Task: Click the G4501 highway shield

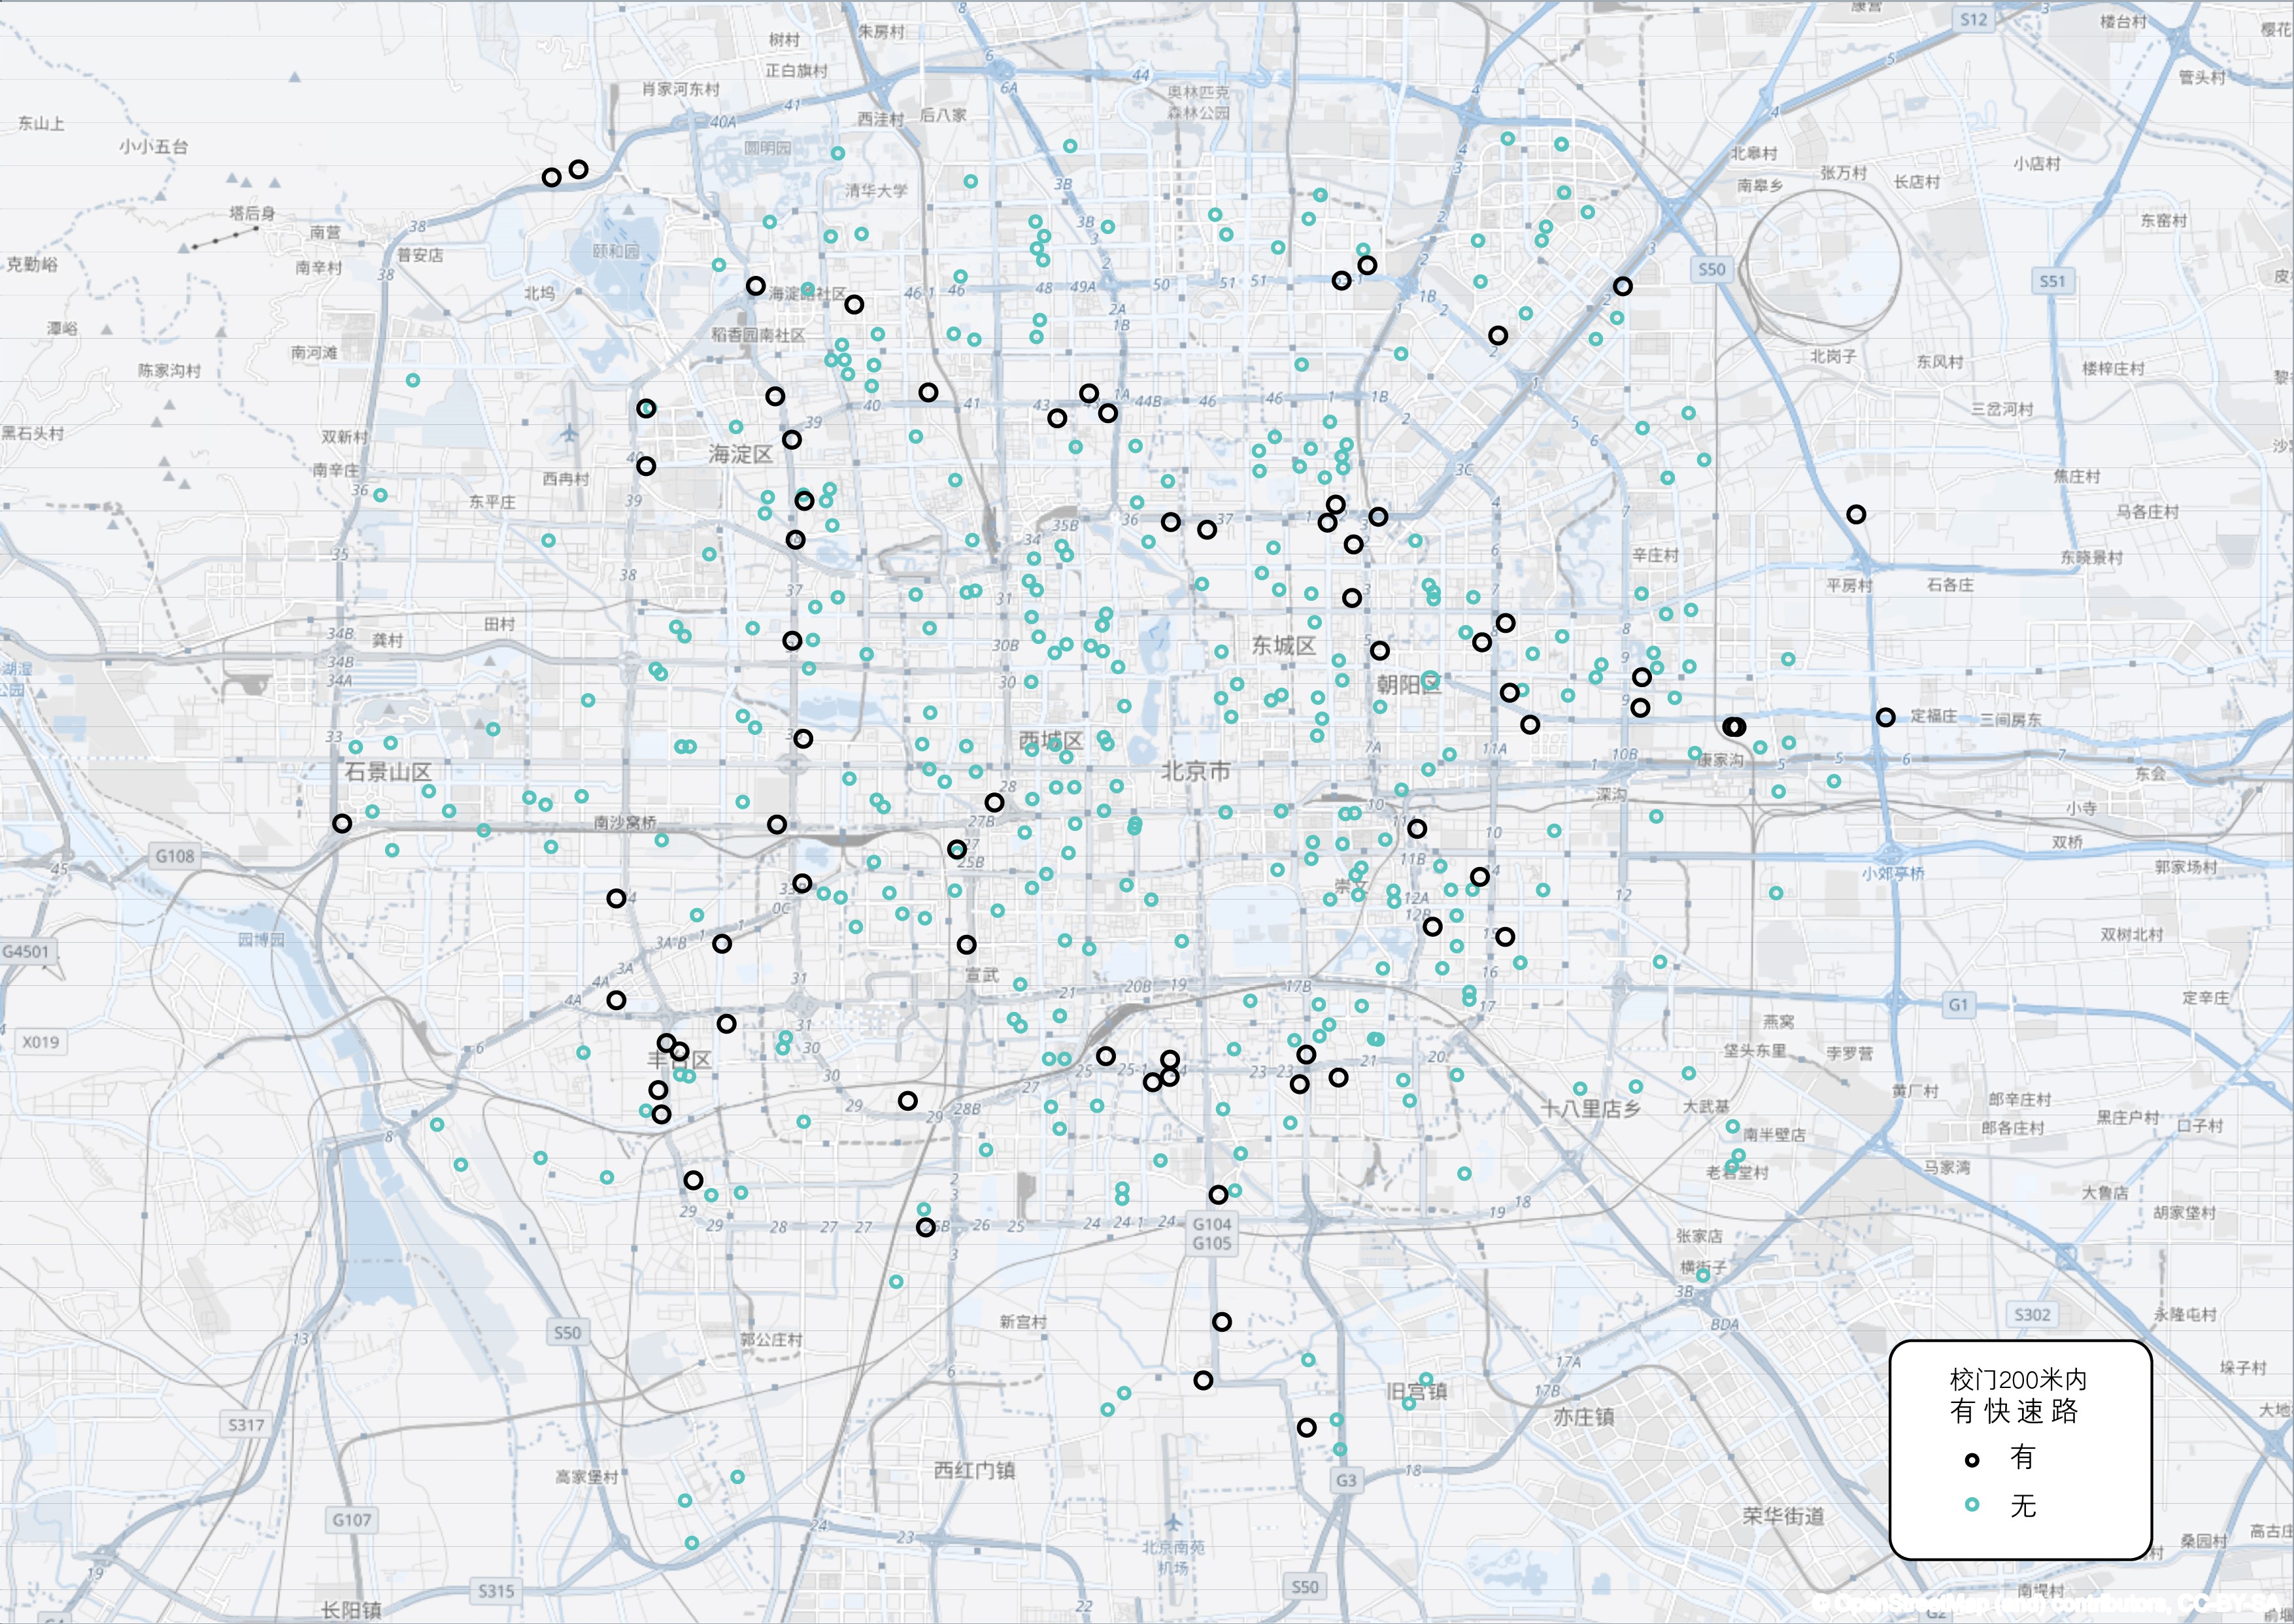Action: pyautogui.click(x=25, y=951)
